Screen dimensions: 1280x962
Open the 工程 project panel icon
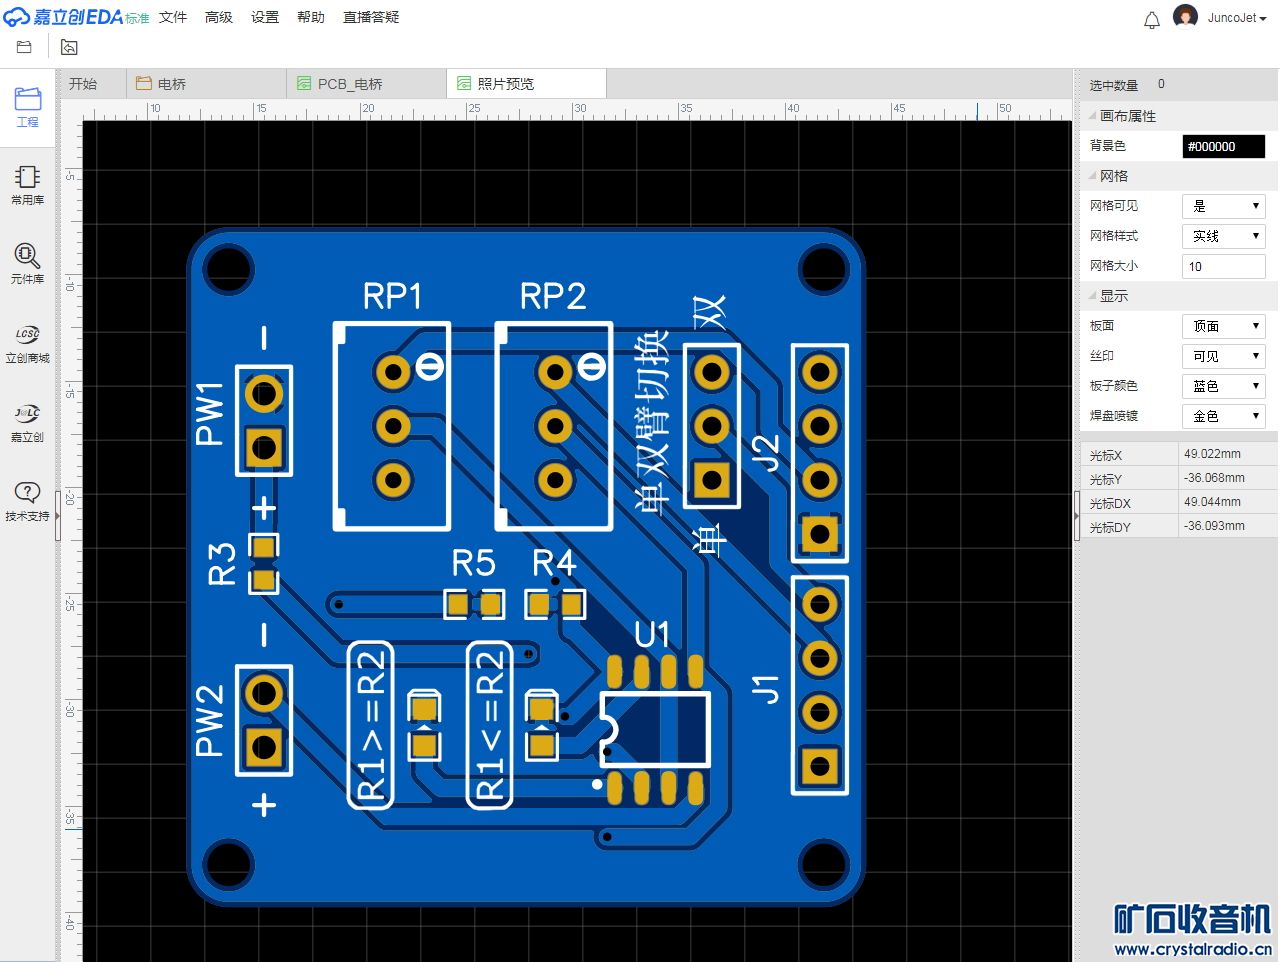(28, 106)
